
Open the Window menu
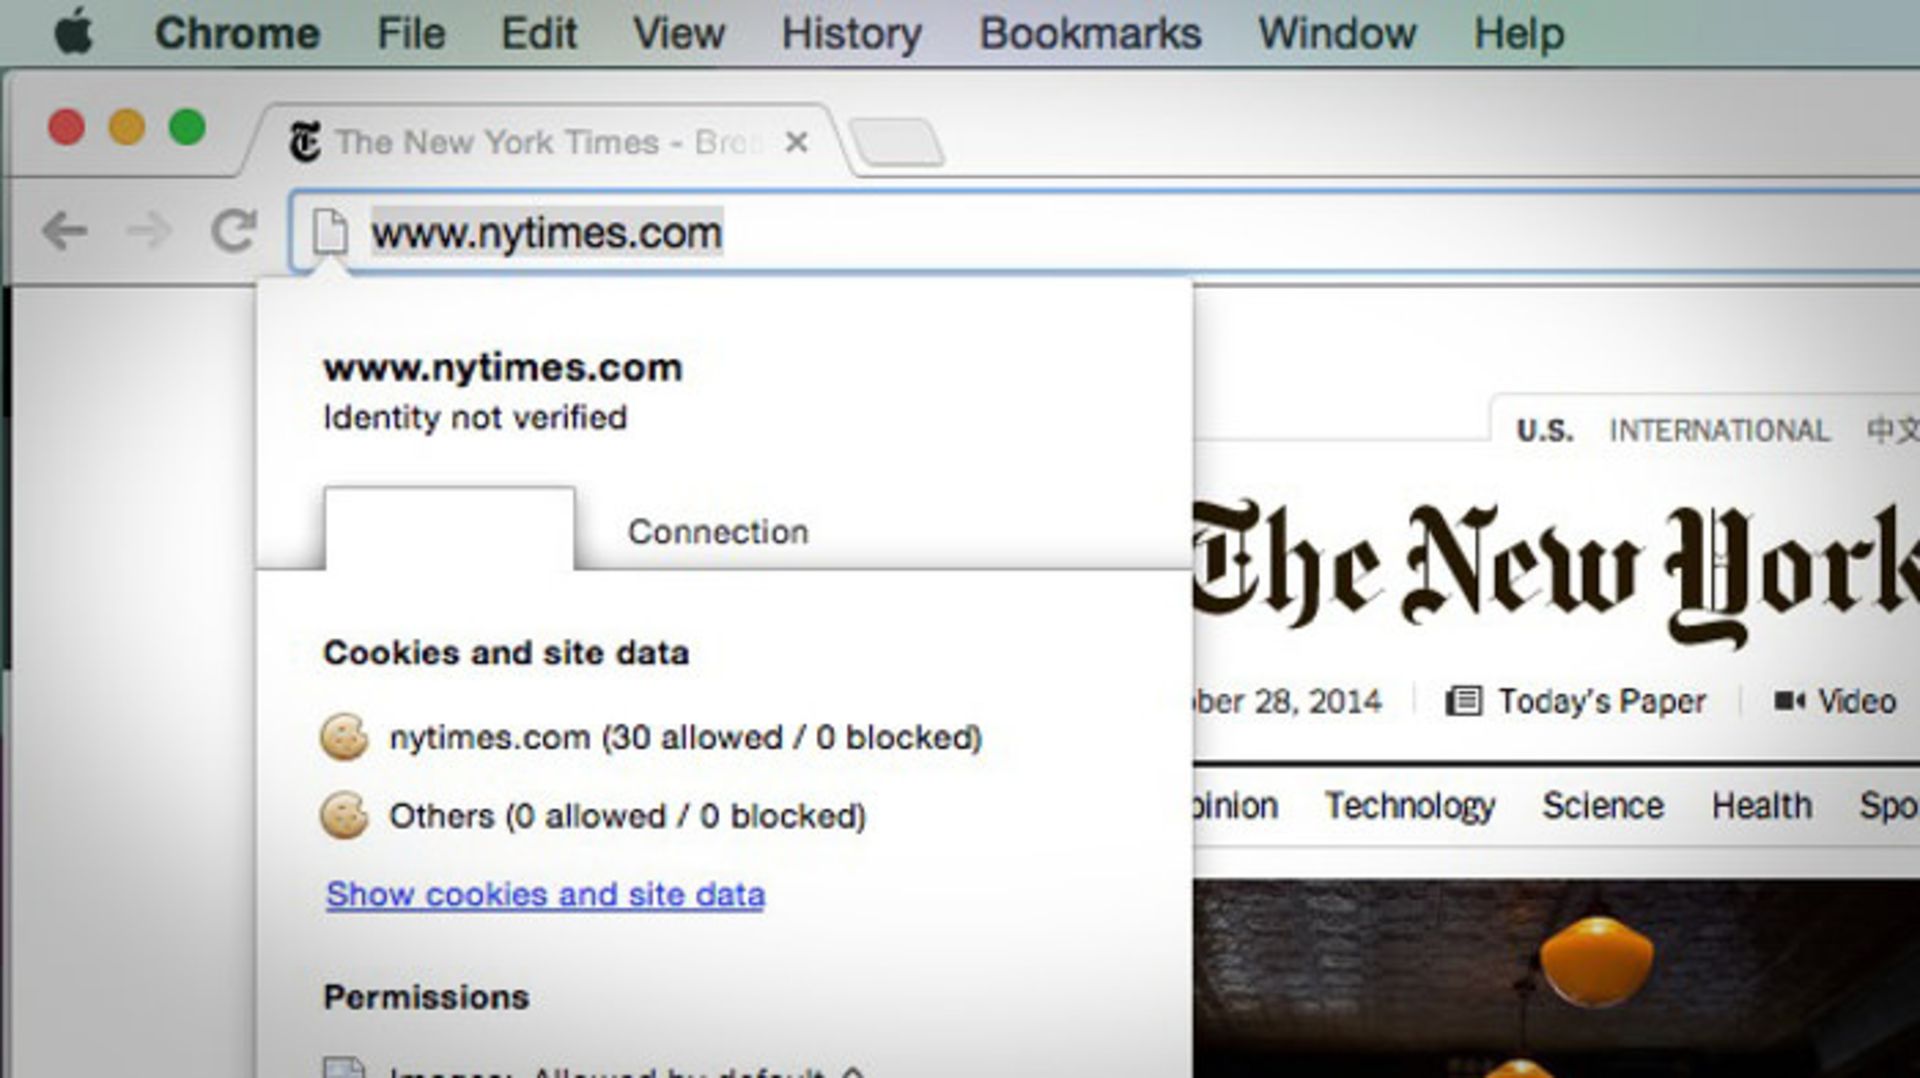pos(1337,33)
